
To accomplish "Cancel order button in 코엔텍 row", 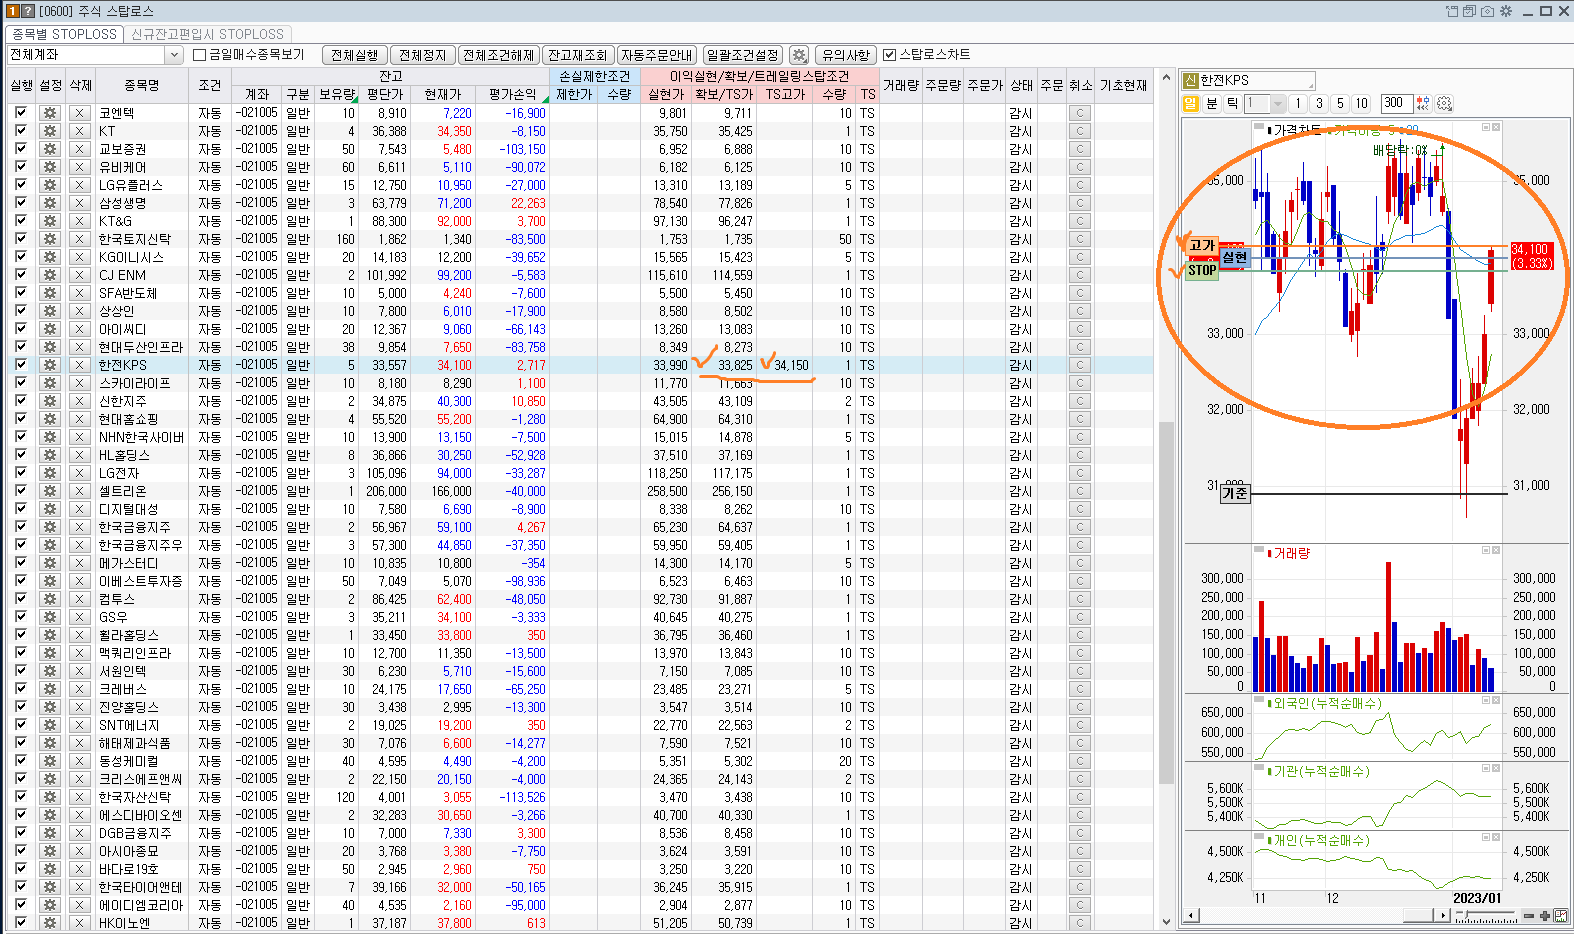I will pyautogui.click(x=1080, y=113).
